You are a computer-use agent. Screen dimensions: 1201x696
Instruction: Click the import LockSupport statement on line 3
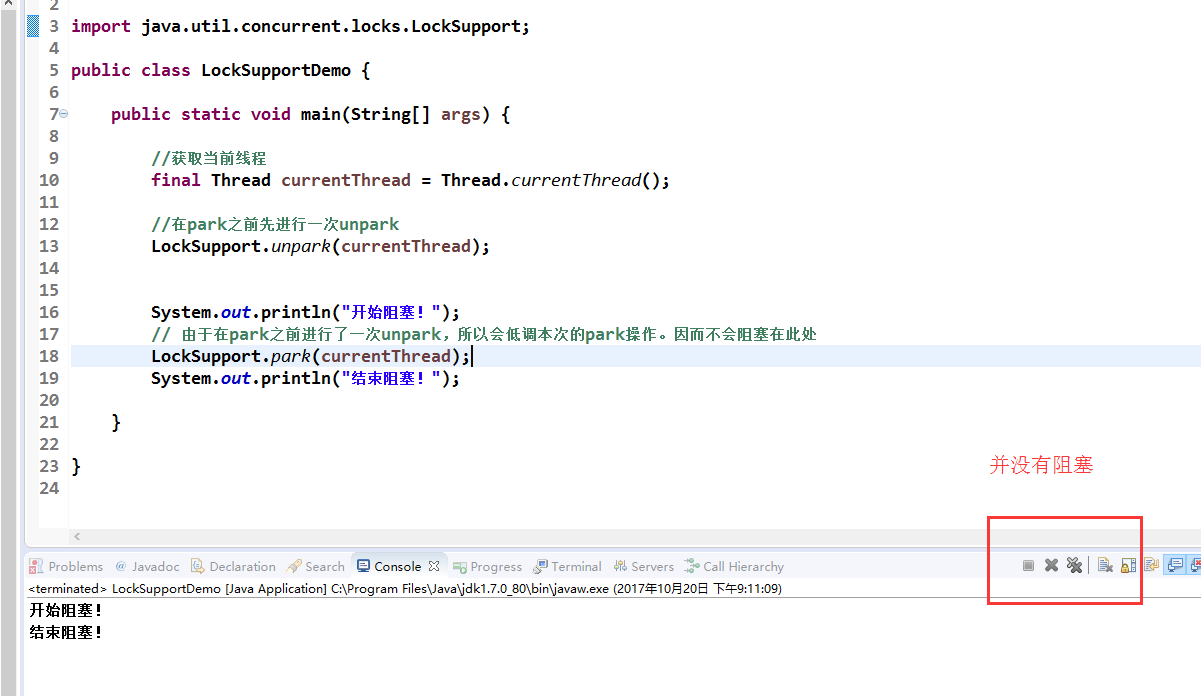tap(300, 26)
